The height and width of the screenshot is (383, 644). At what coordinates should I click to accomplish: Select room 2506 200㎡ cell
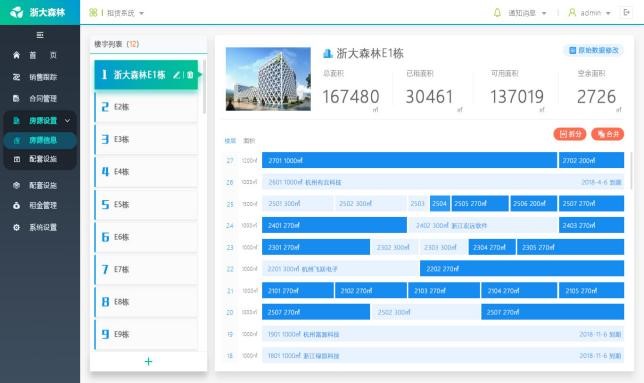[534, 204]
